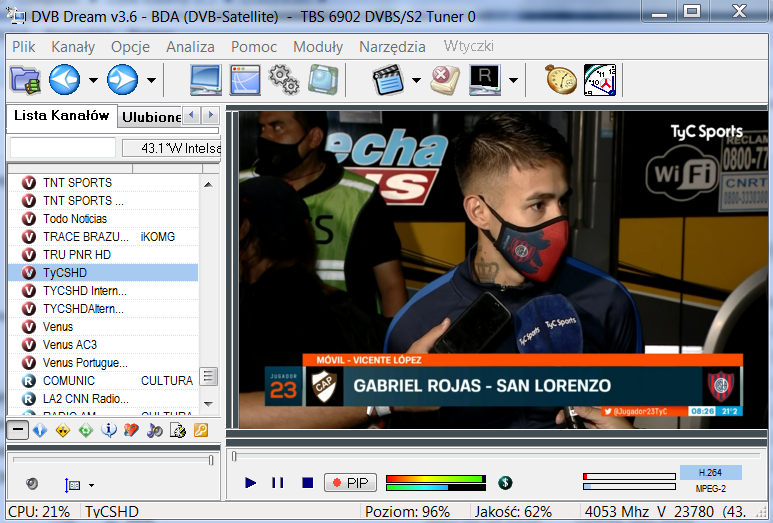This screenshot has width=773, height=523.
Task: Click the Stop button
Action: tap(308, 483)
